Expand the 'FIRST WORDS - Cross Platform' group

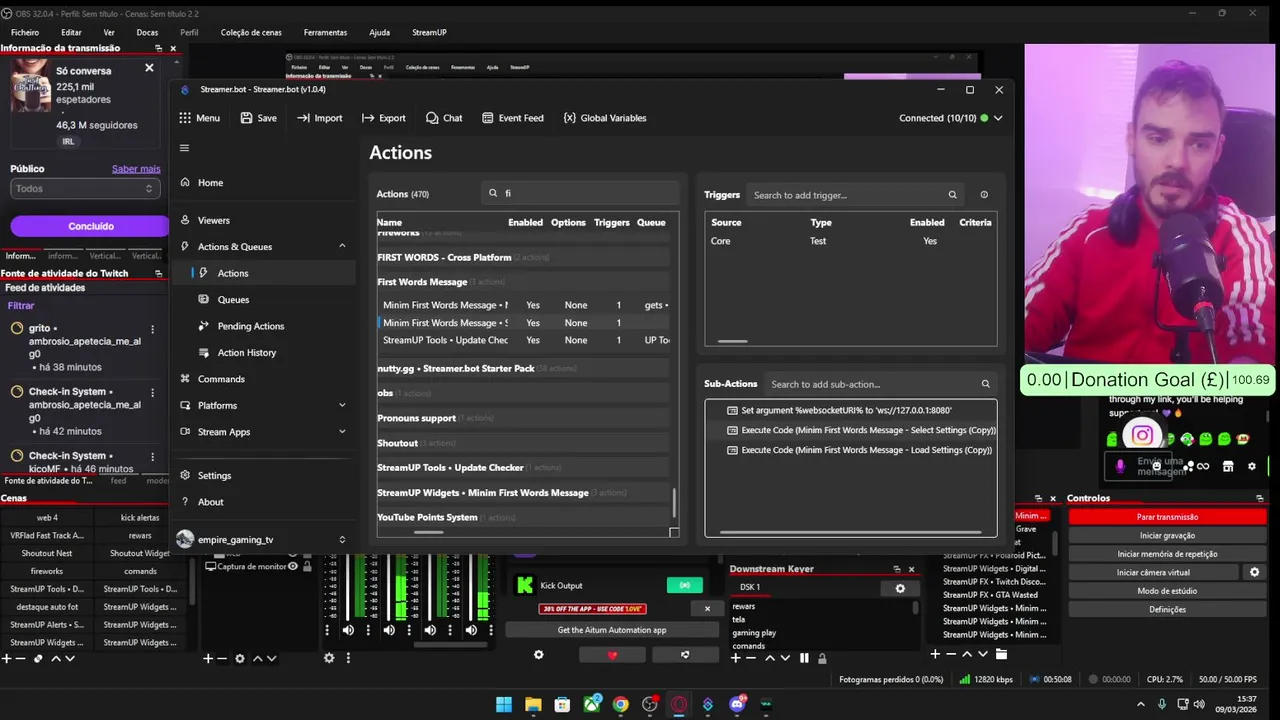point(522,257)
